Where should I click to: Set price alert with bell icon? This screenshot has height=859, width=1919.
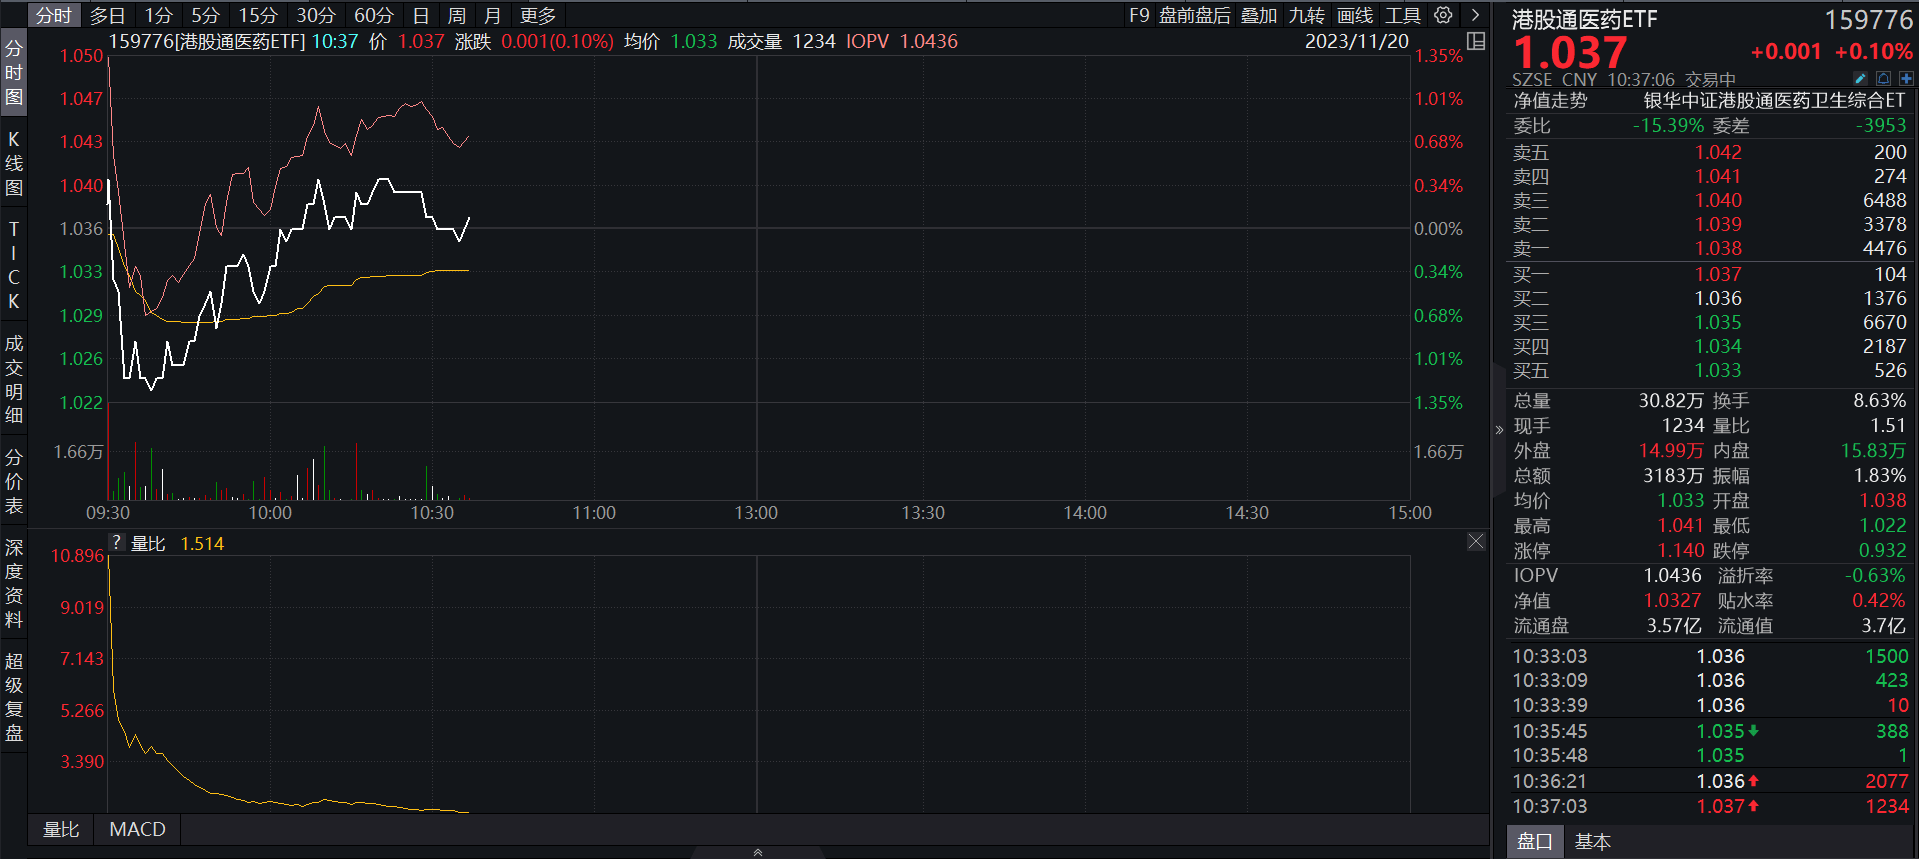point(1883,78)
